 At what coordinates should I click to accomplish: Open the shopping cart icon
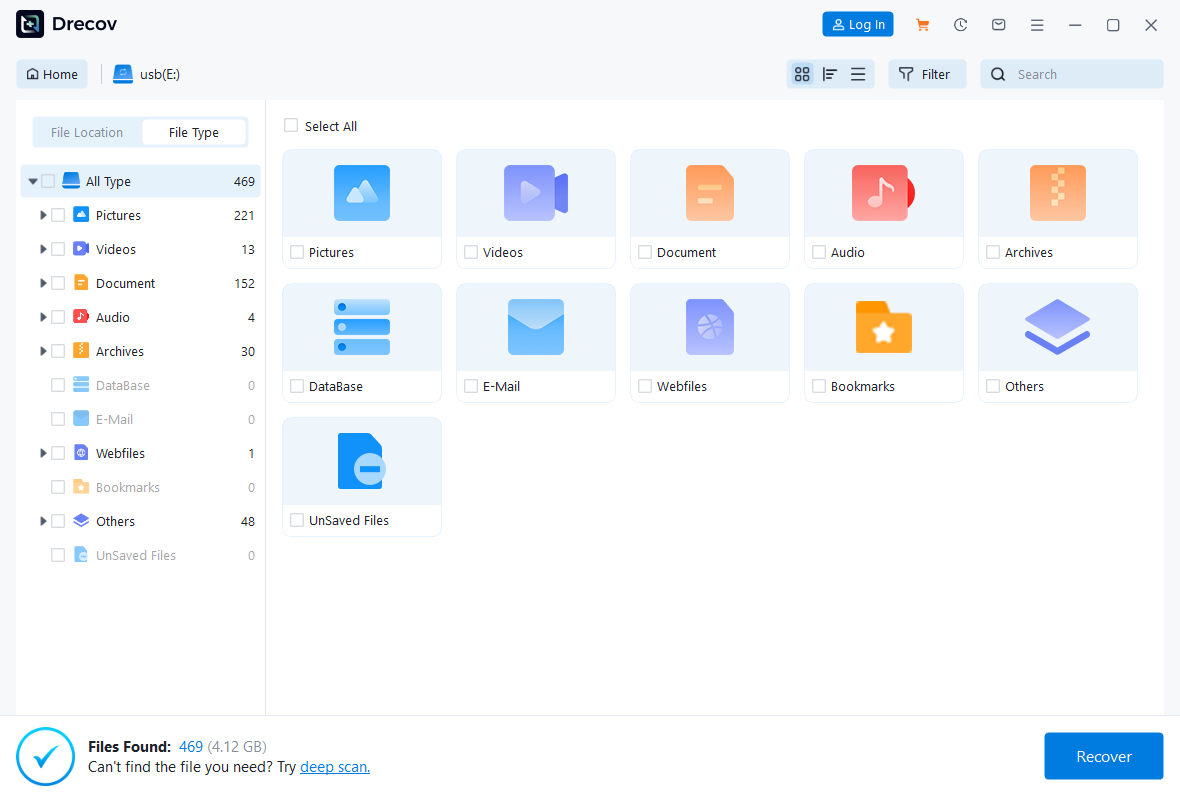(x=922, y=24)
